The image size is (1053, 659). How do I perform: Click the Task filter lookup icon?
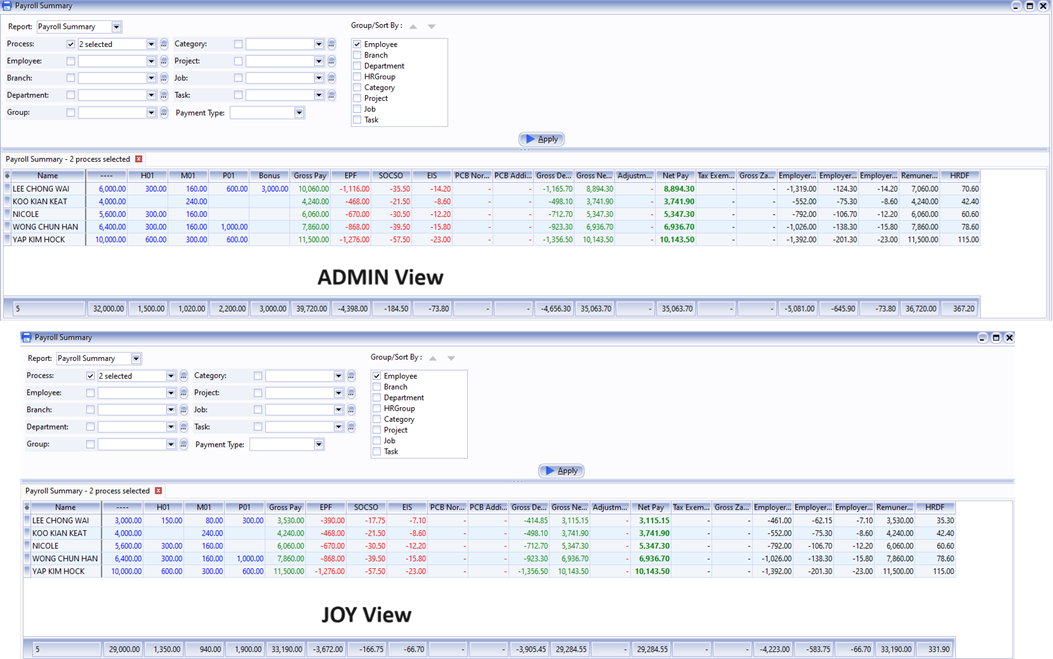(331, 94)
